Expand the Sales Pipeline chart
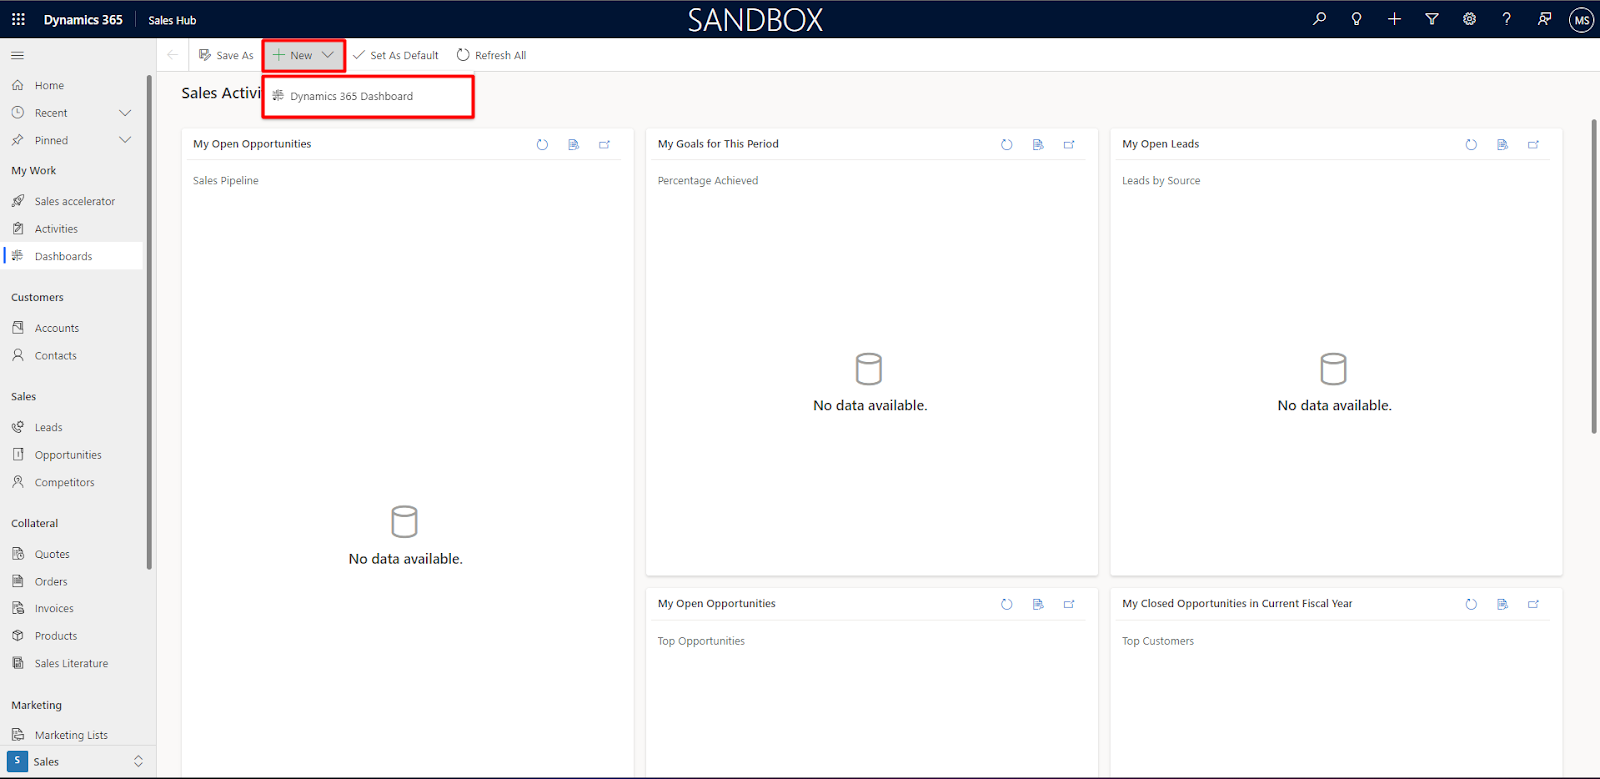1600x779 pixels. 605,144
